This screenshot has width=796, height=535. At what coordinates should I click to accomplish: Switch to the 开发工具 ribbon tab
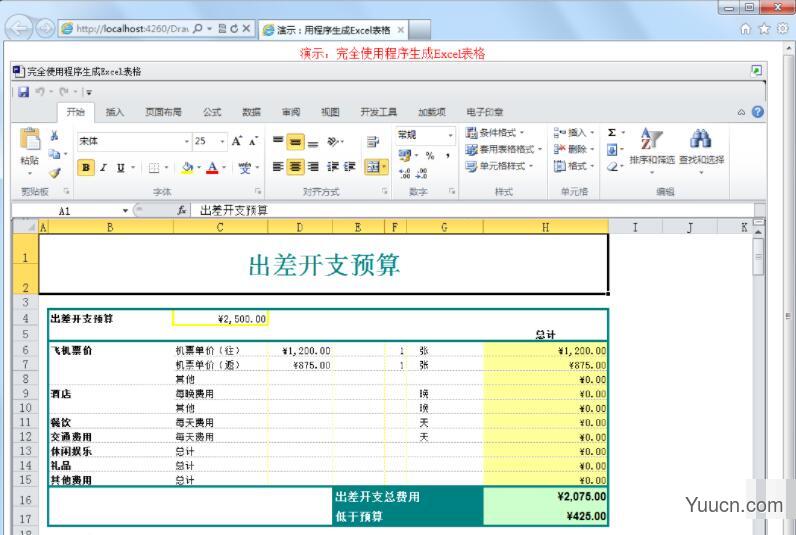378,112
